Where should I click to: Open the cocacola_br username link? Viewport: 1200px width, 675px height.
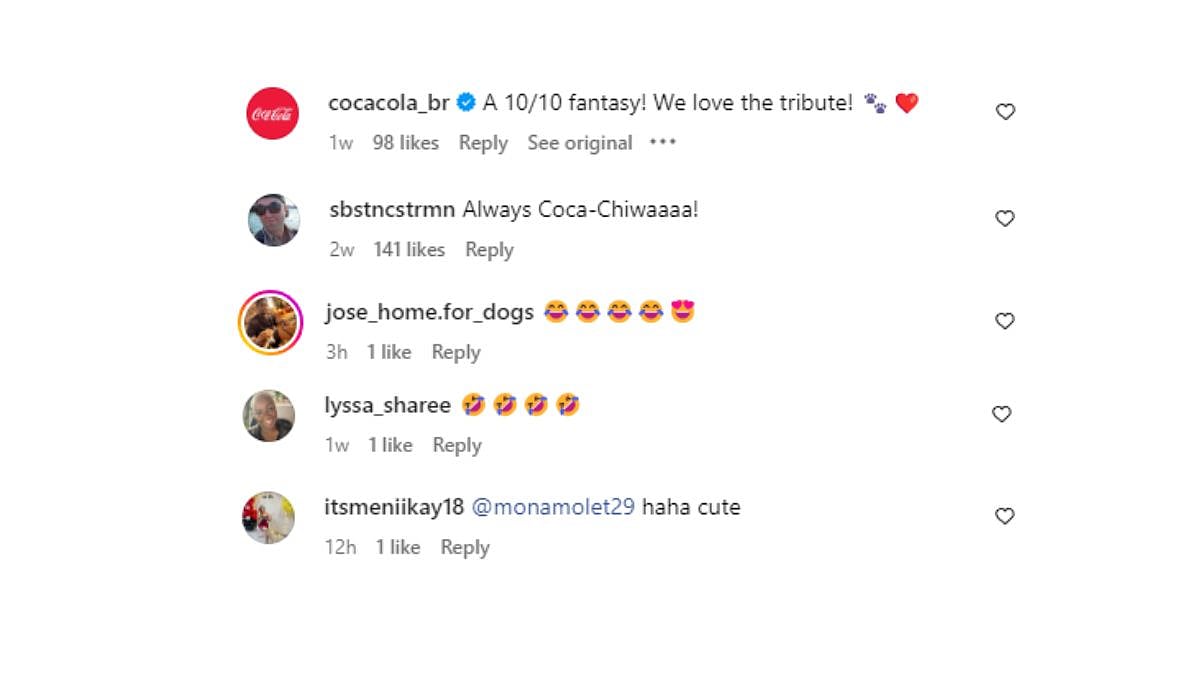(x=388, y=103)
